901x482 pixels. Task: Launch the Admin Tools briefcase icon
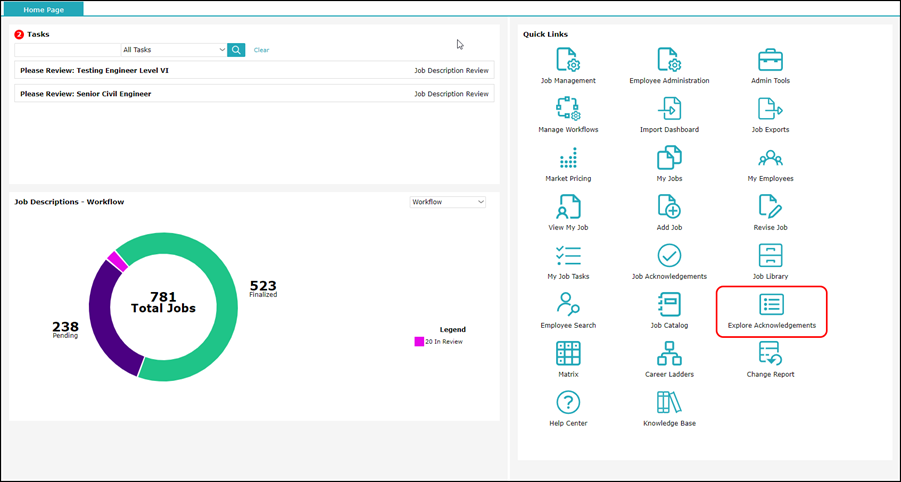coord(770,60)
